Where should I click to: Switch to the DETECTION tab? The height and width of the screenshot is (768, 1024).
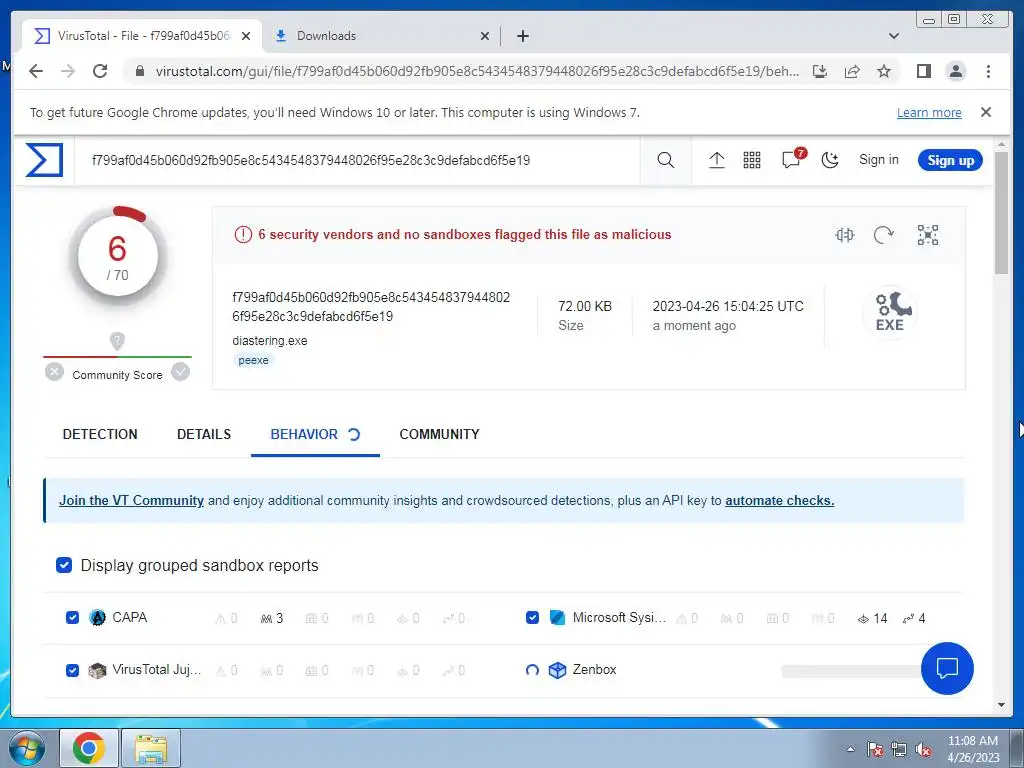tap(100, 434)
